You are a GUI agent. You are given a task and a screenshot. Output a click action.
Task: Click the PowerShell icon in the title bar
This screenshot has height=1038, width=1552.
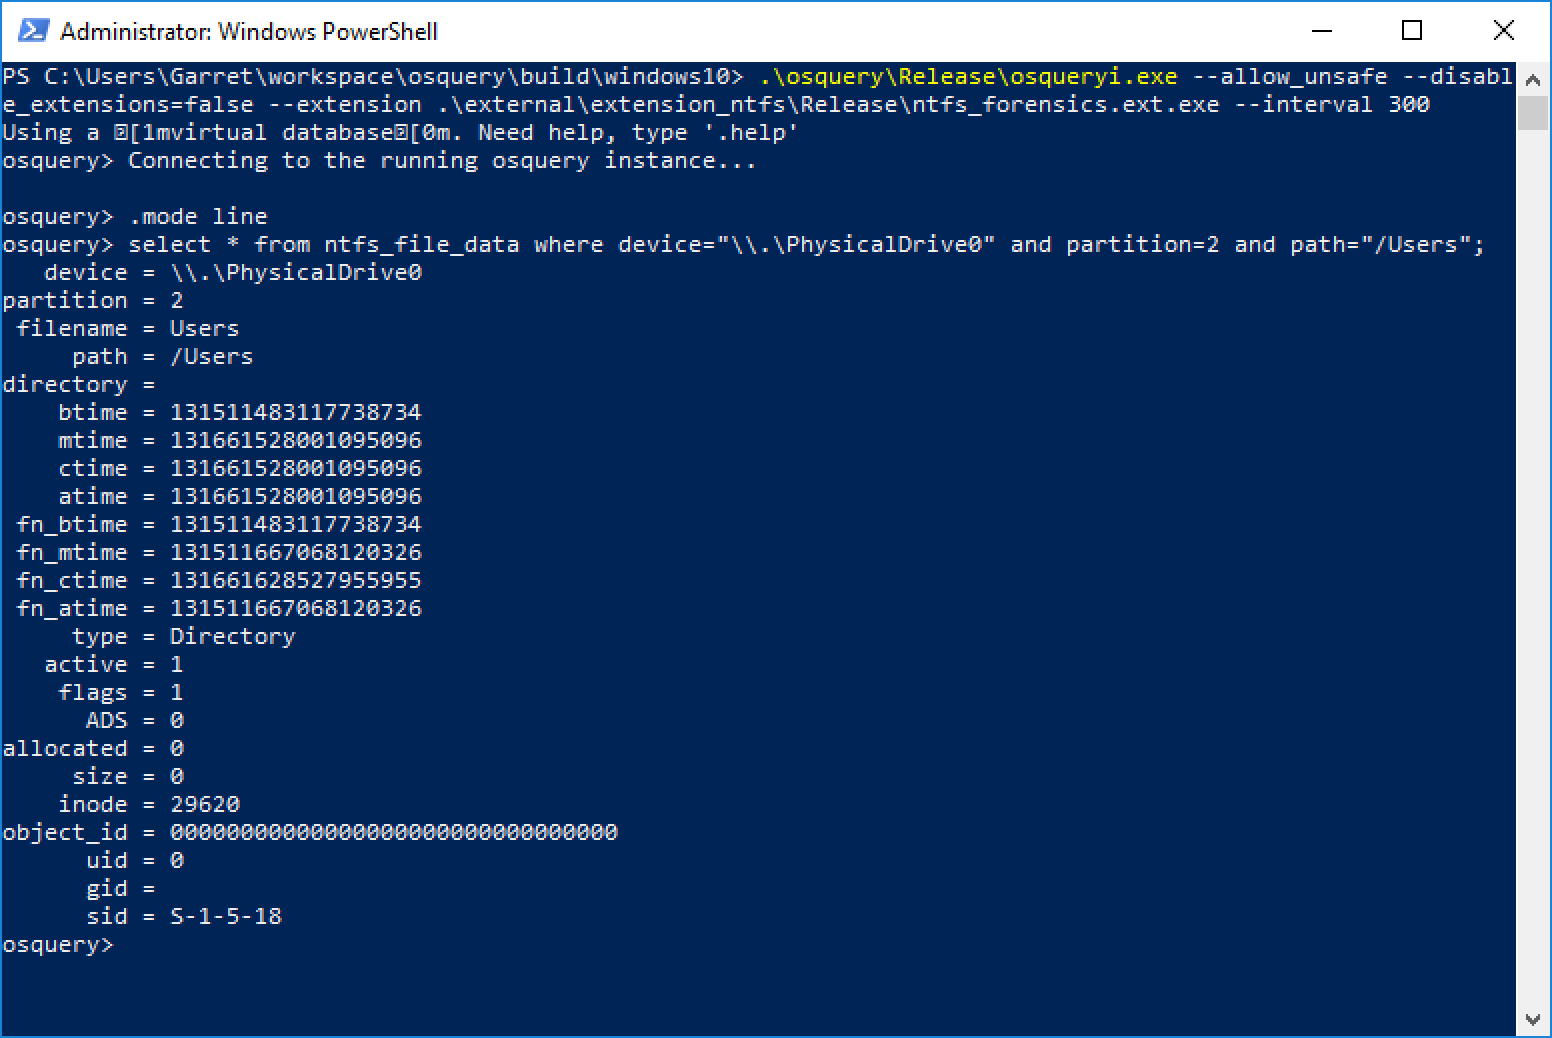coord(32,31)
